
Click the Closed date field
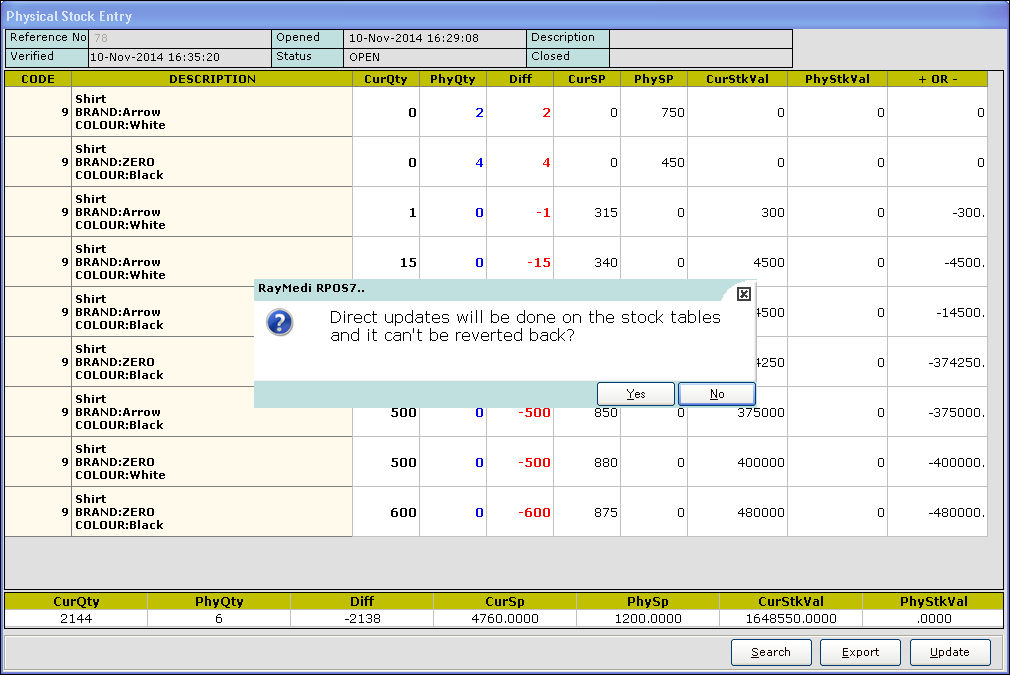pyautogui.click(x=700, y=57)
